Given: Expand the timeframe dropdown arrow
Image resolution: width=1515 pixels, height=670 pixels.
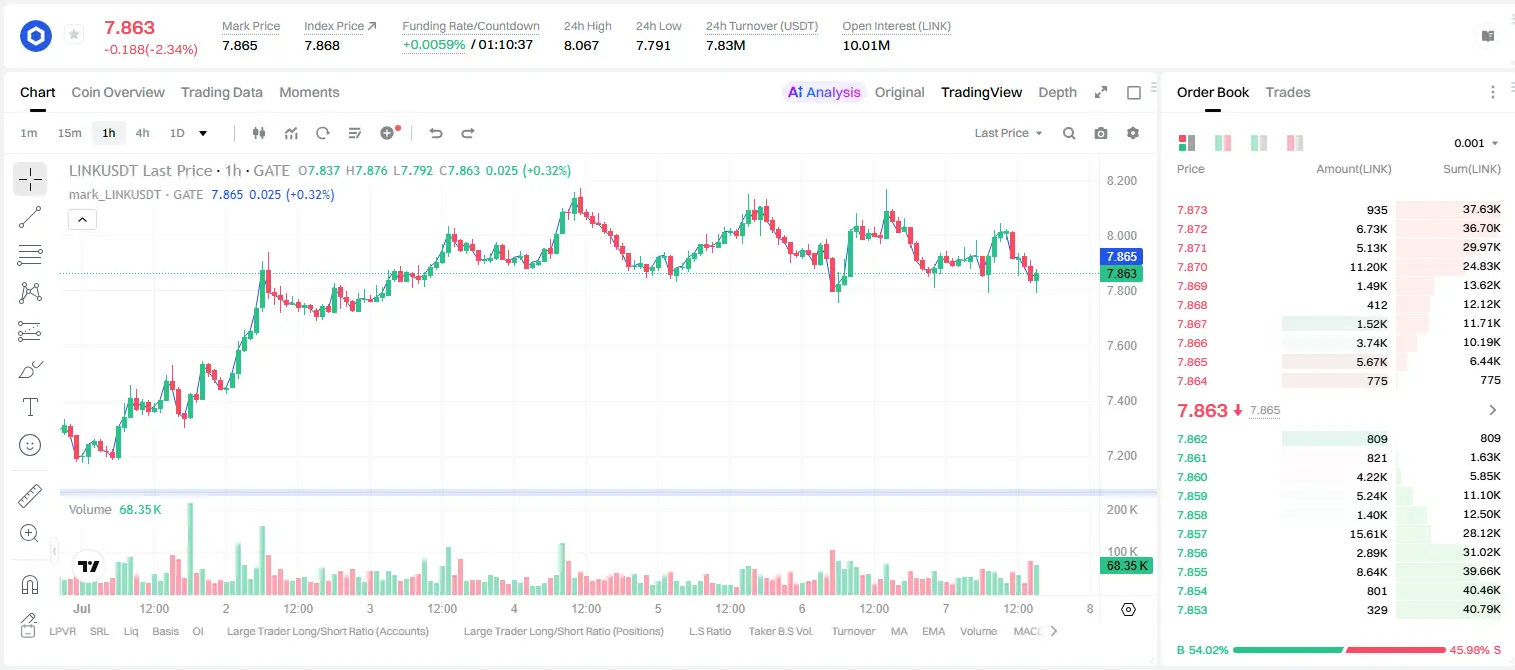Looking at the screenshot, I should (203, 133).
